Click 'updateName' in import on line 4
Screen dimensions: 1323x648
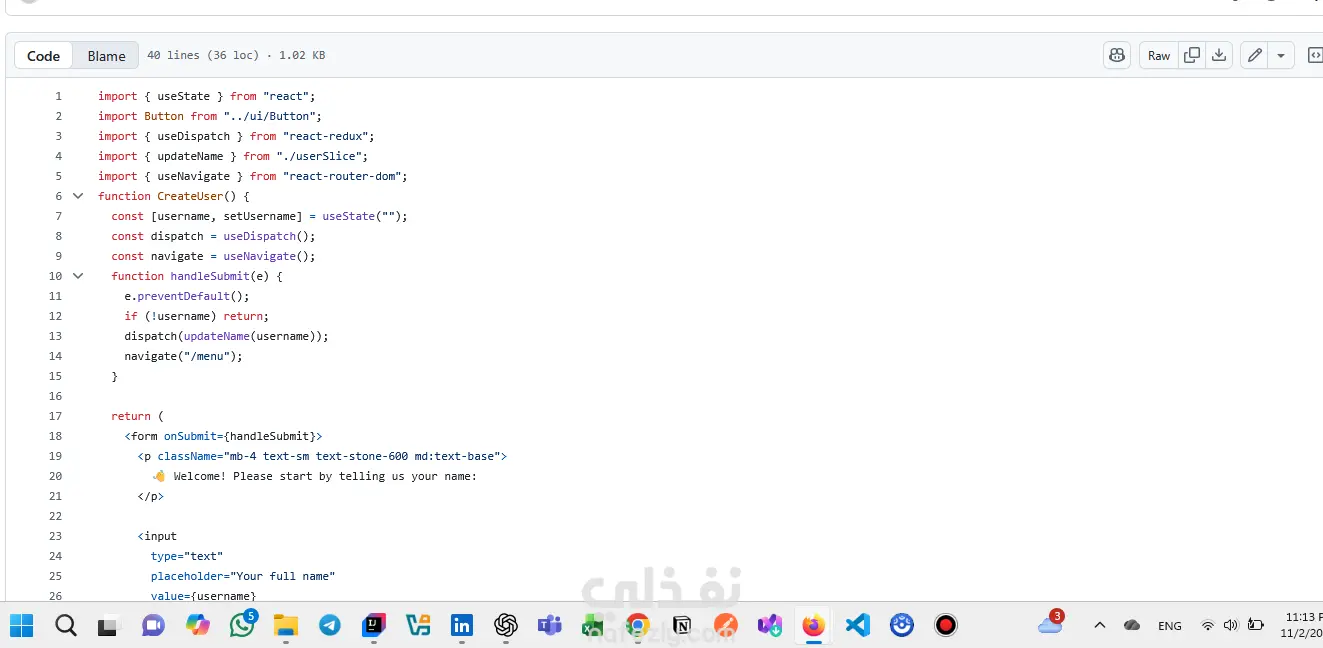pos(190,156)
